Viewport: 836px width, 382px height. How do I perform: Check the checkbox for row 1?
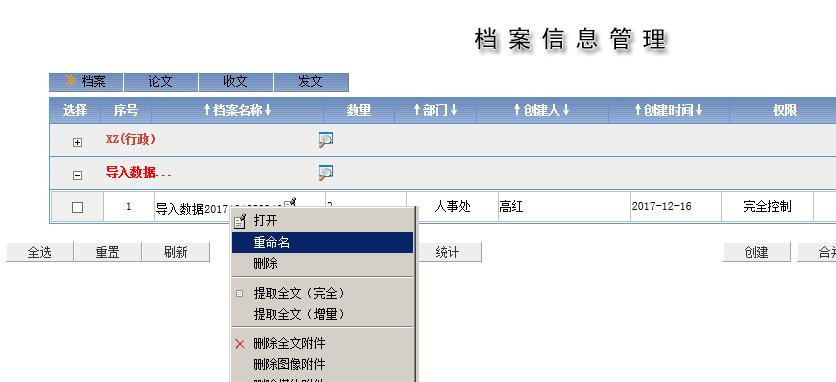(77, 208)
